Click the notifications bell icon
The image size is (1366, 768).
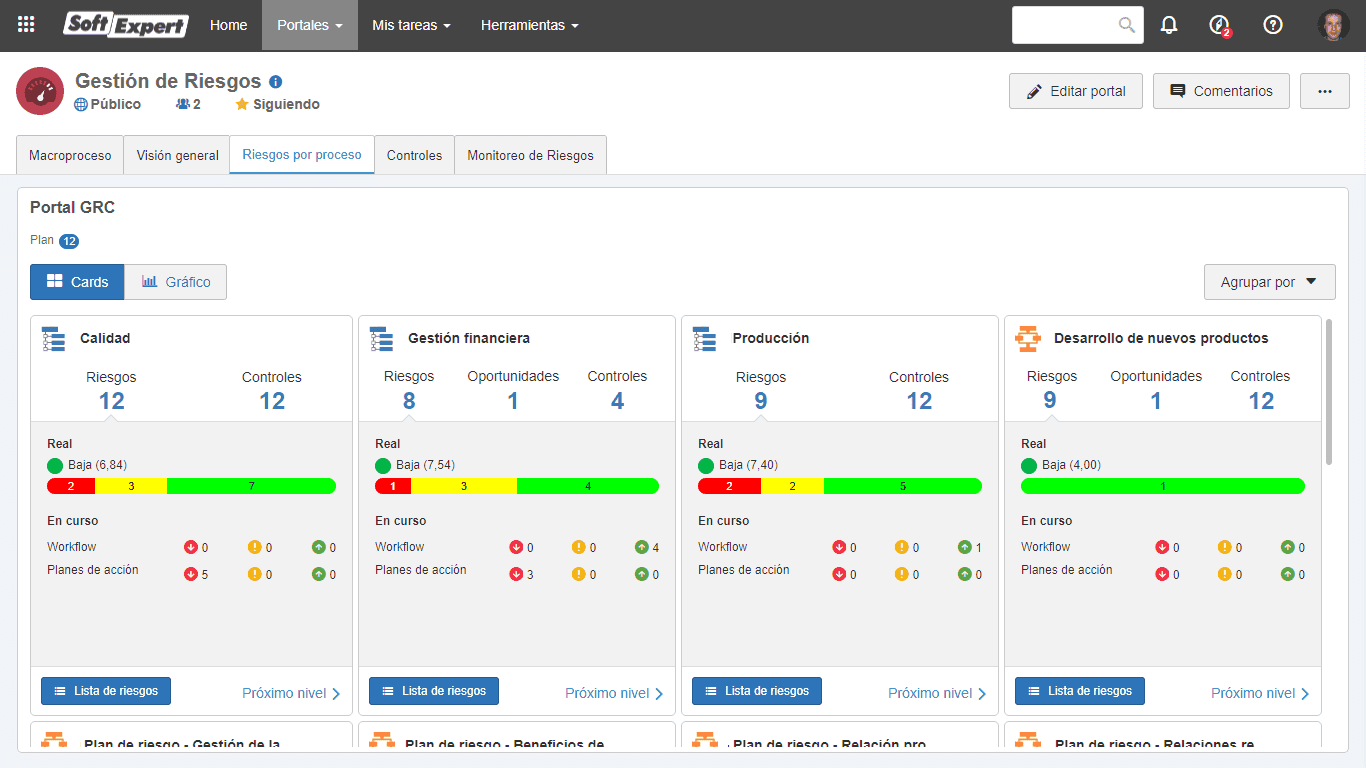tap(1169, 25)
